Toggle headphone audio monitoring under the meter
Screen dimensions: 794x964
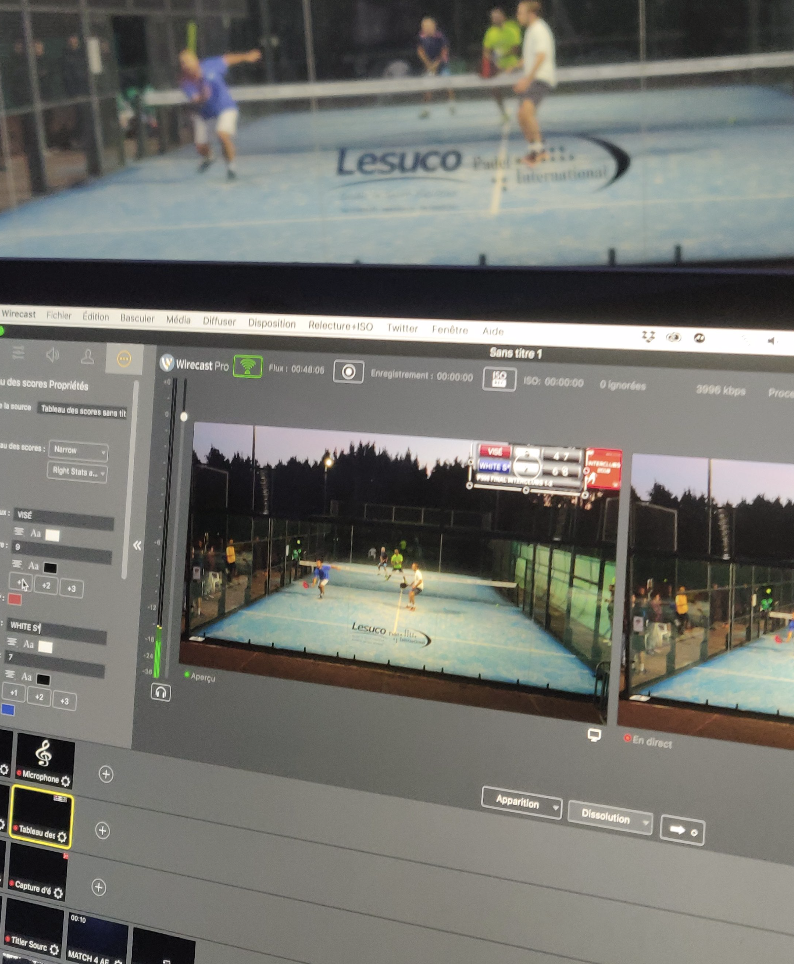click(161, 692)
